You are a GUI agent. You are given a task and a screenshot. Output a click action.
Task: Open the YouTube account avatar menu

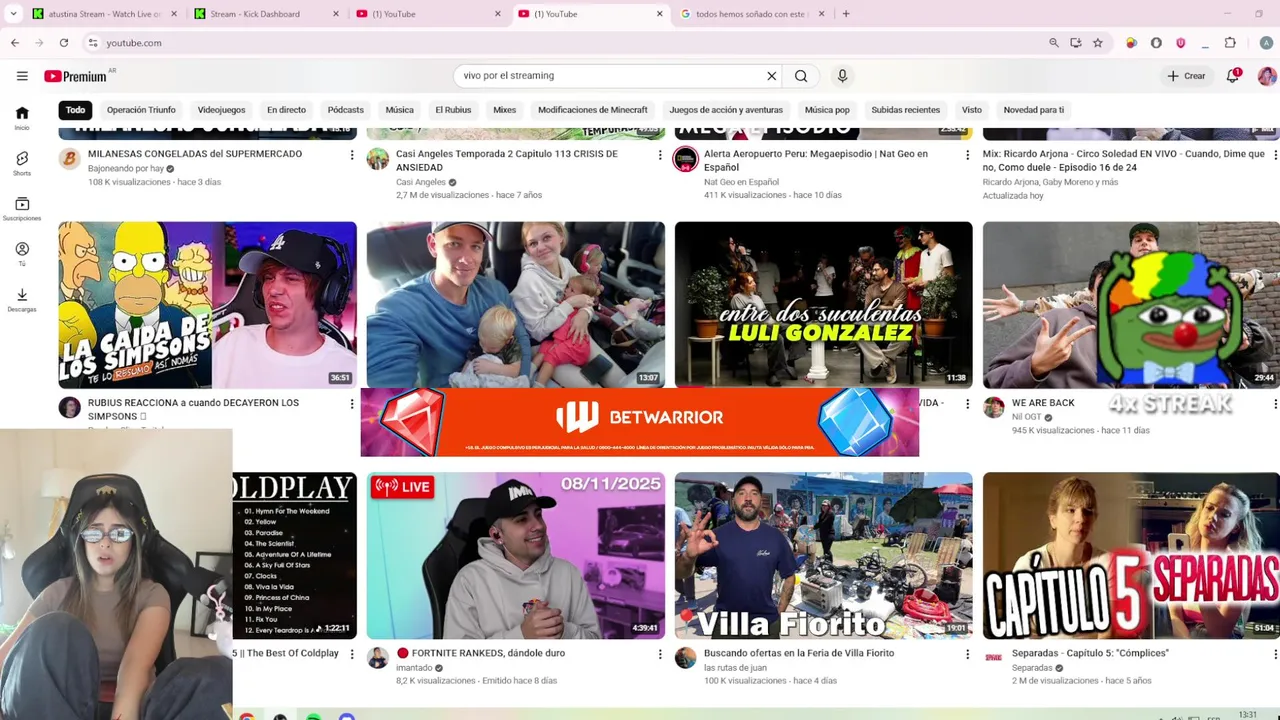coord(1266,76)
